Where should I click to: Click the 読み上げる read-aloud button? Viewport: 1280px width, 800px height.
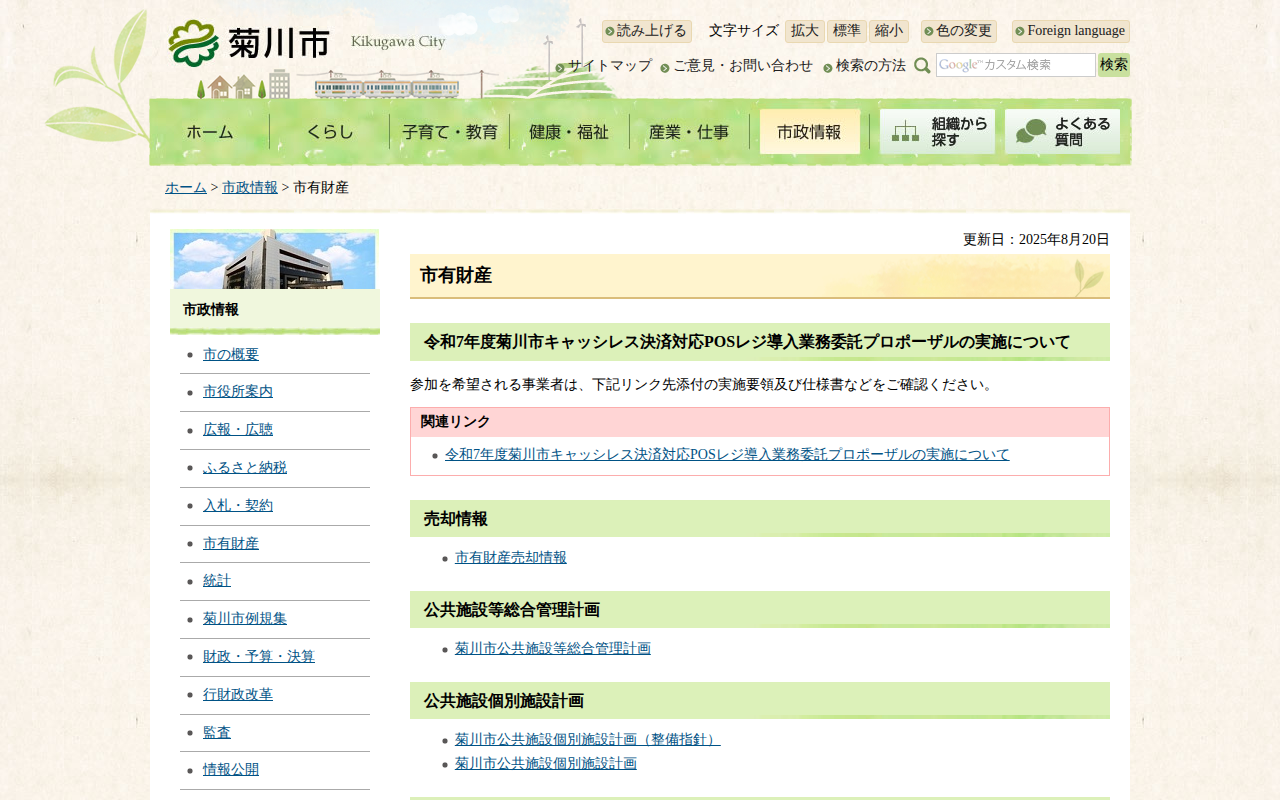pyautogui.click(x=647, y=31)
